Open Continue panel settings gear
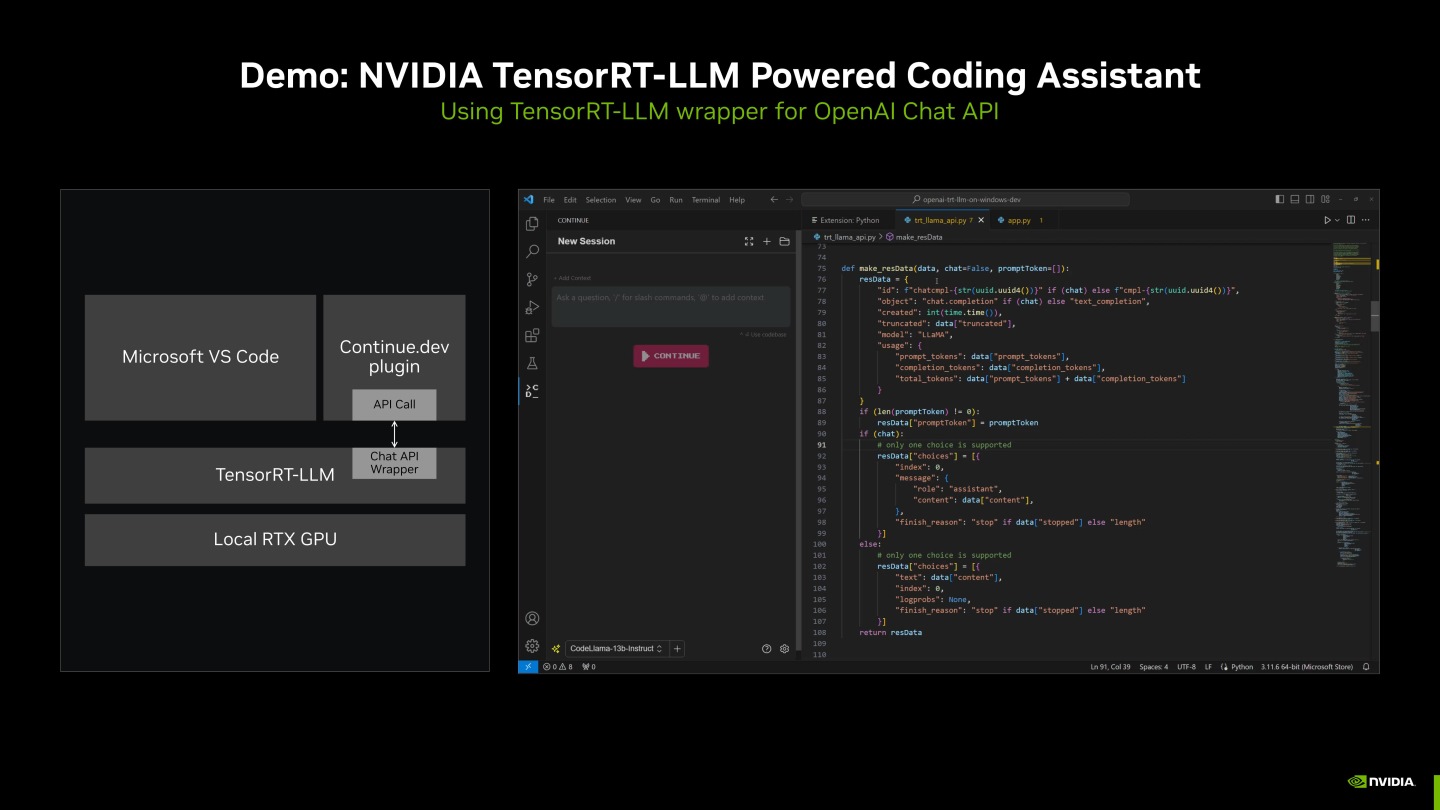Screen dimensions: 1440x810 coord(784,649)
